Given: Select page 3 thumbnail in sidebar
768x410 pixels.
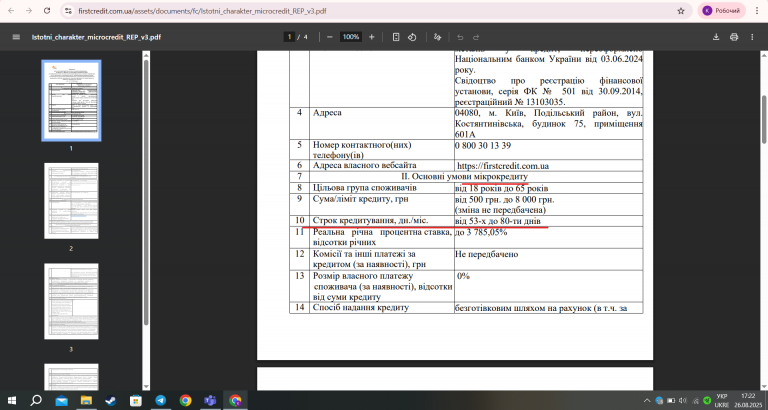Looking at the screenshot, I should click(x=71, y=301).
